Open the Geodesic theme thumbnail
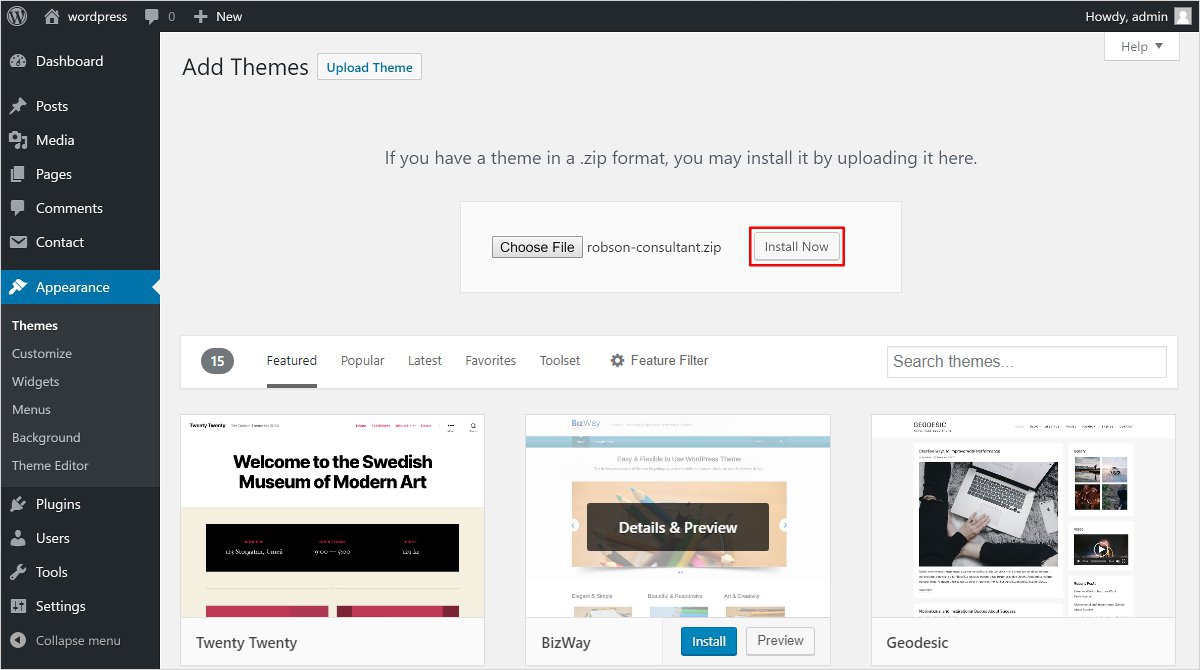The height and width of the screenshot is (670, 1200). tap(1023, 516)
